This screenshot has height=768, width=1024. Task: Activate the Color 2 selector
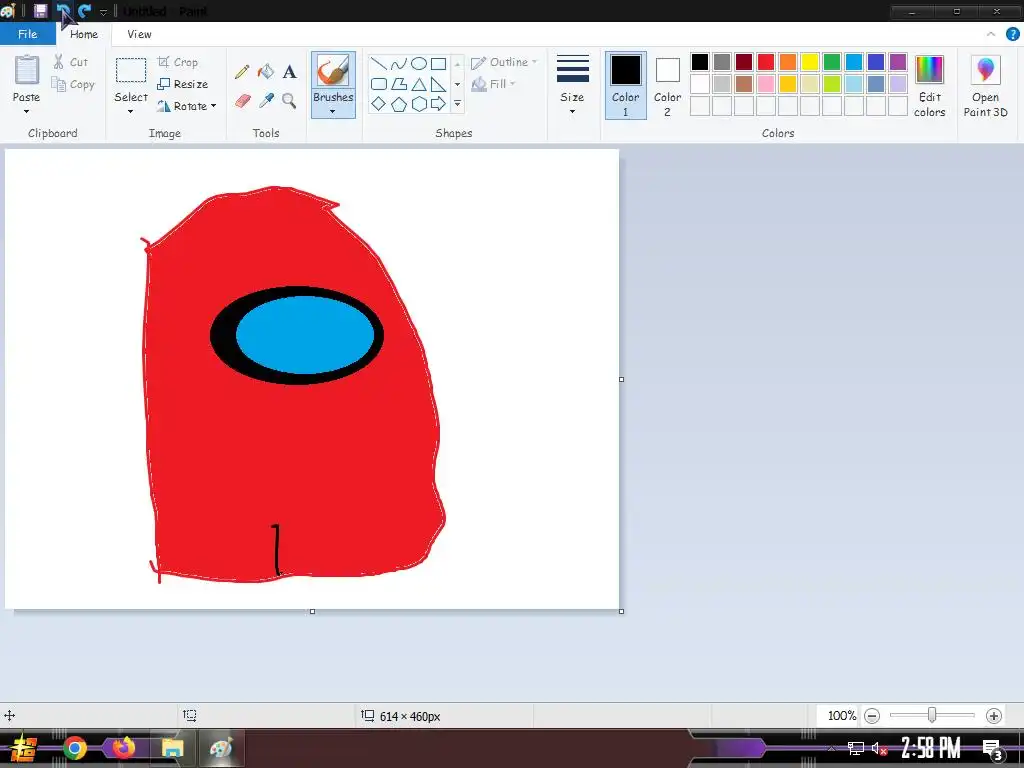click(667, 85)
